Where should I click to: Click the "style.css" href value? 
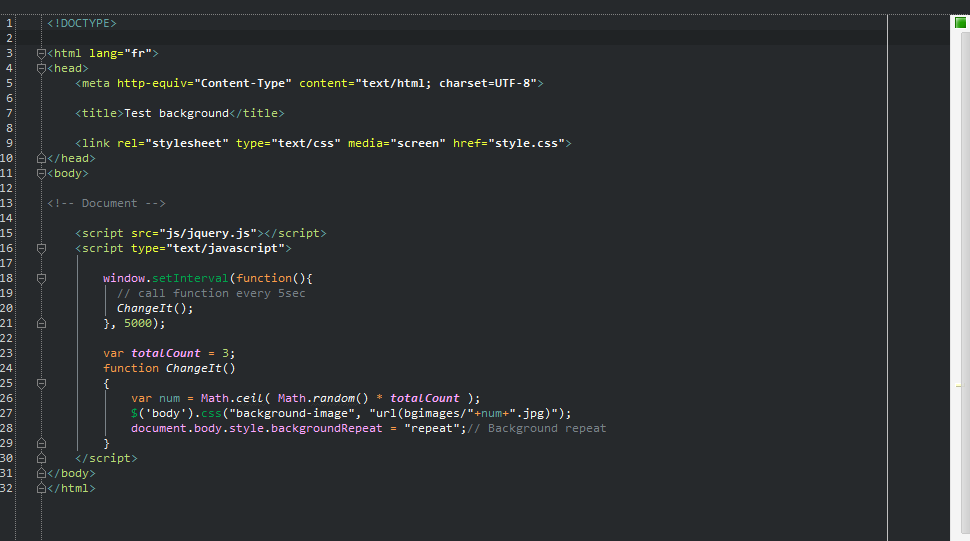coord(526,143)
